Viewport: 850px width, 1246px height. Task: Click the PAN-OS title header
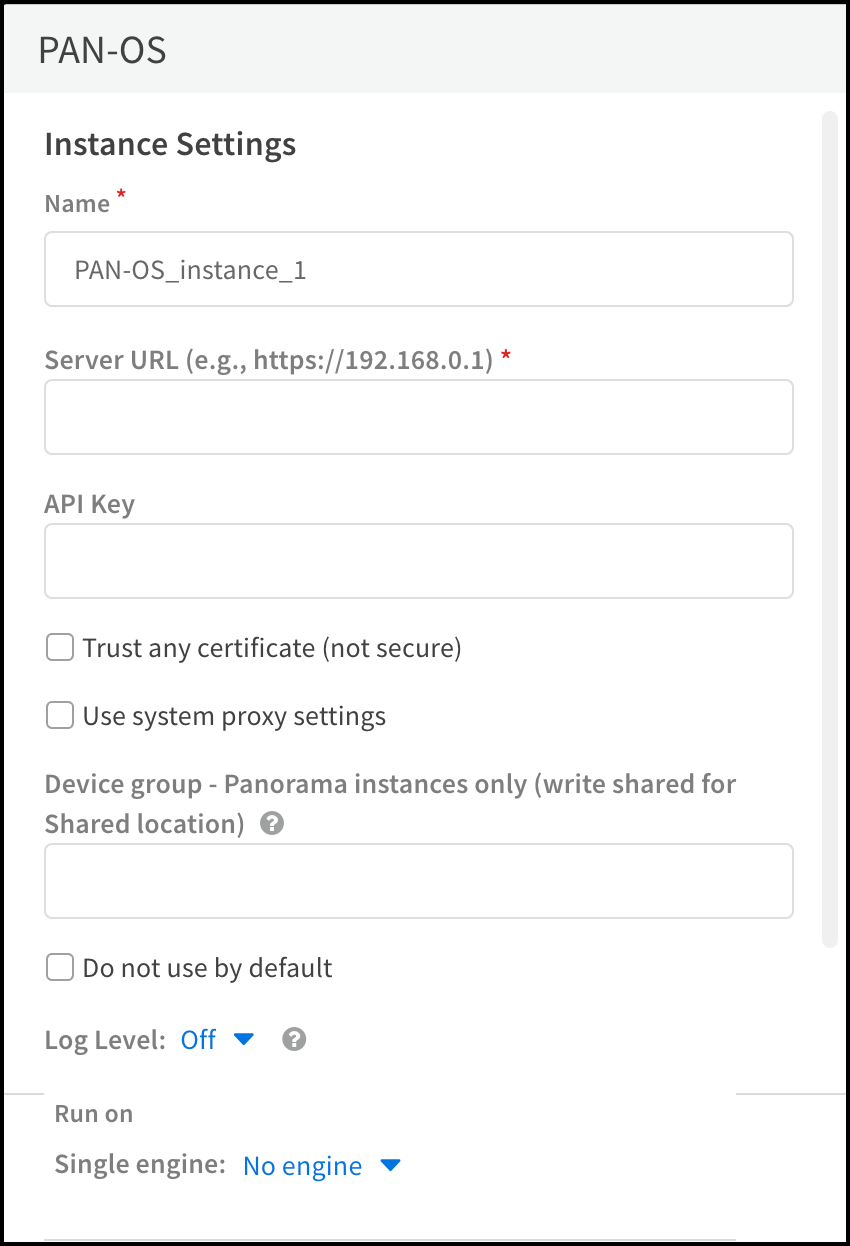click(103, 50)
